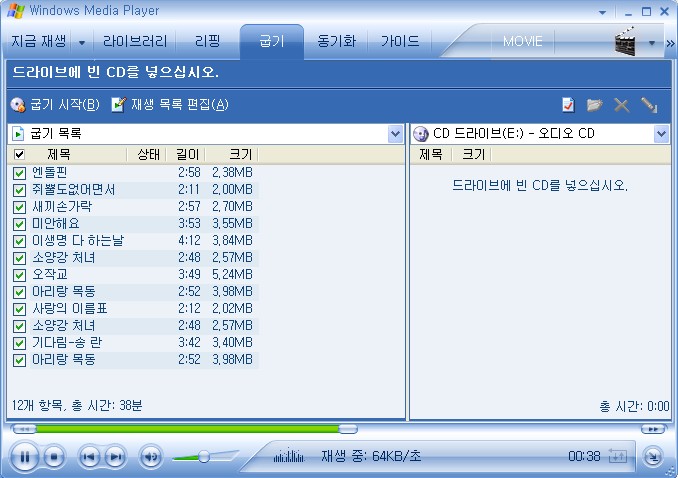
Task: Uncheck the 엔돌핀 track
Action: [x=19, y=173]
